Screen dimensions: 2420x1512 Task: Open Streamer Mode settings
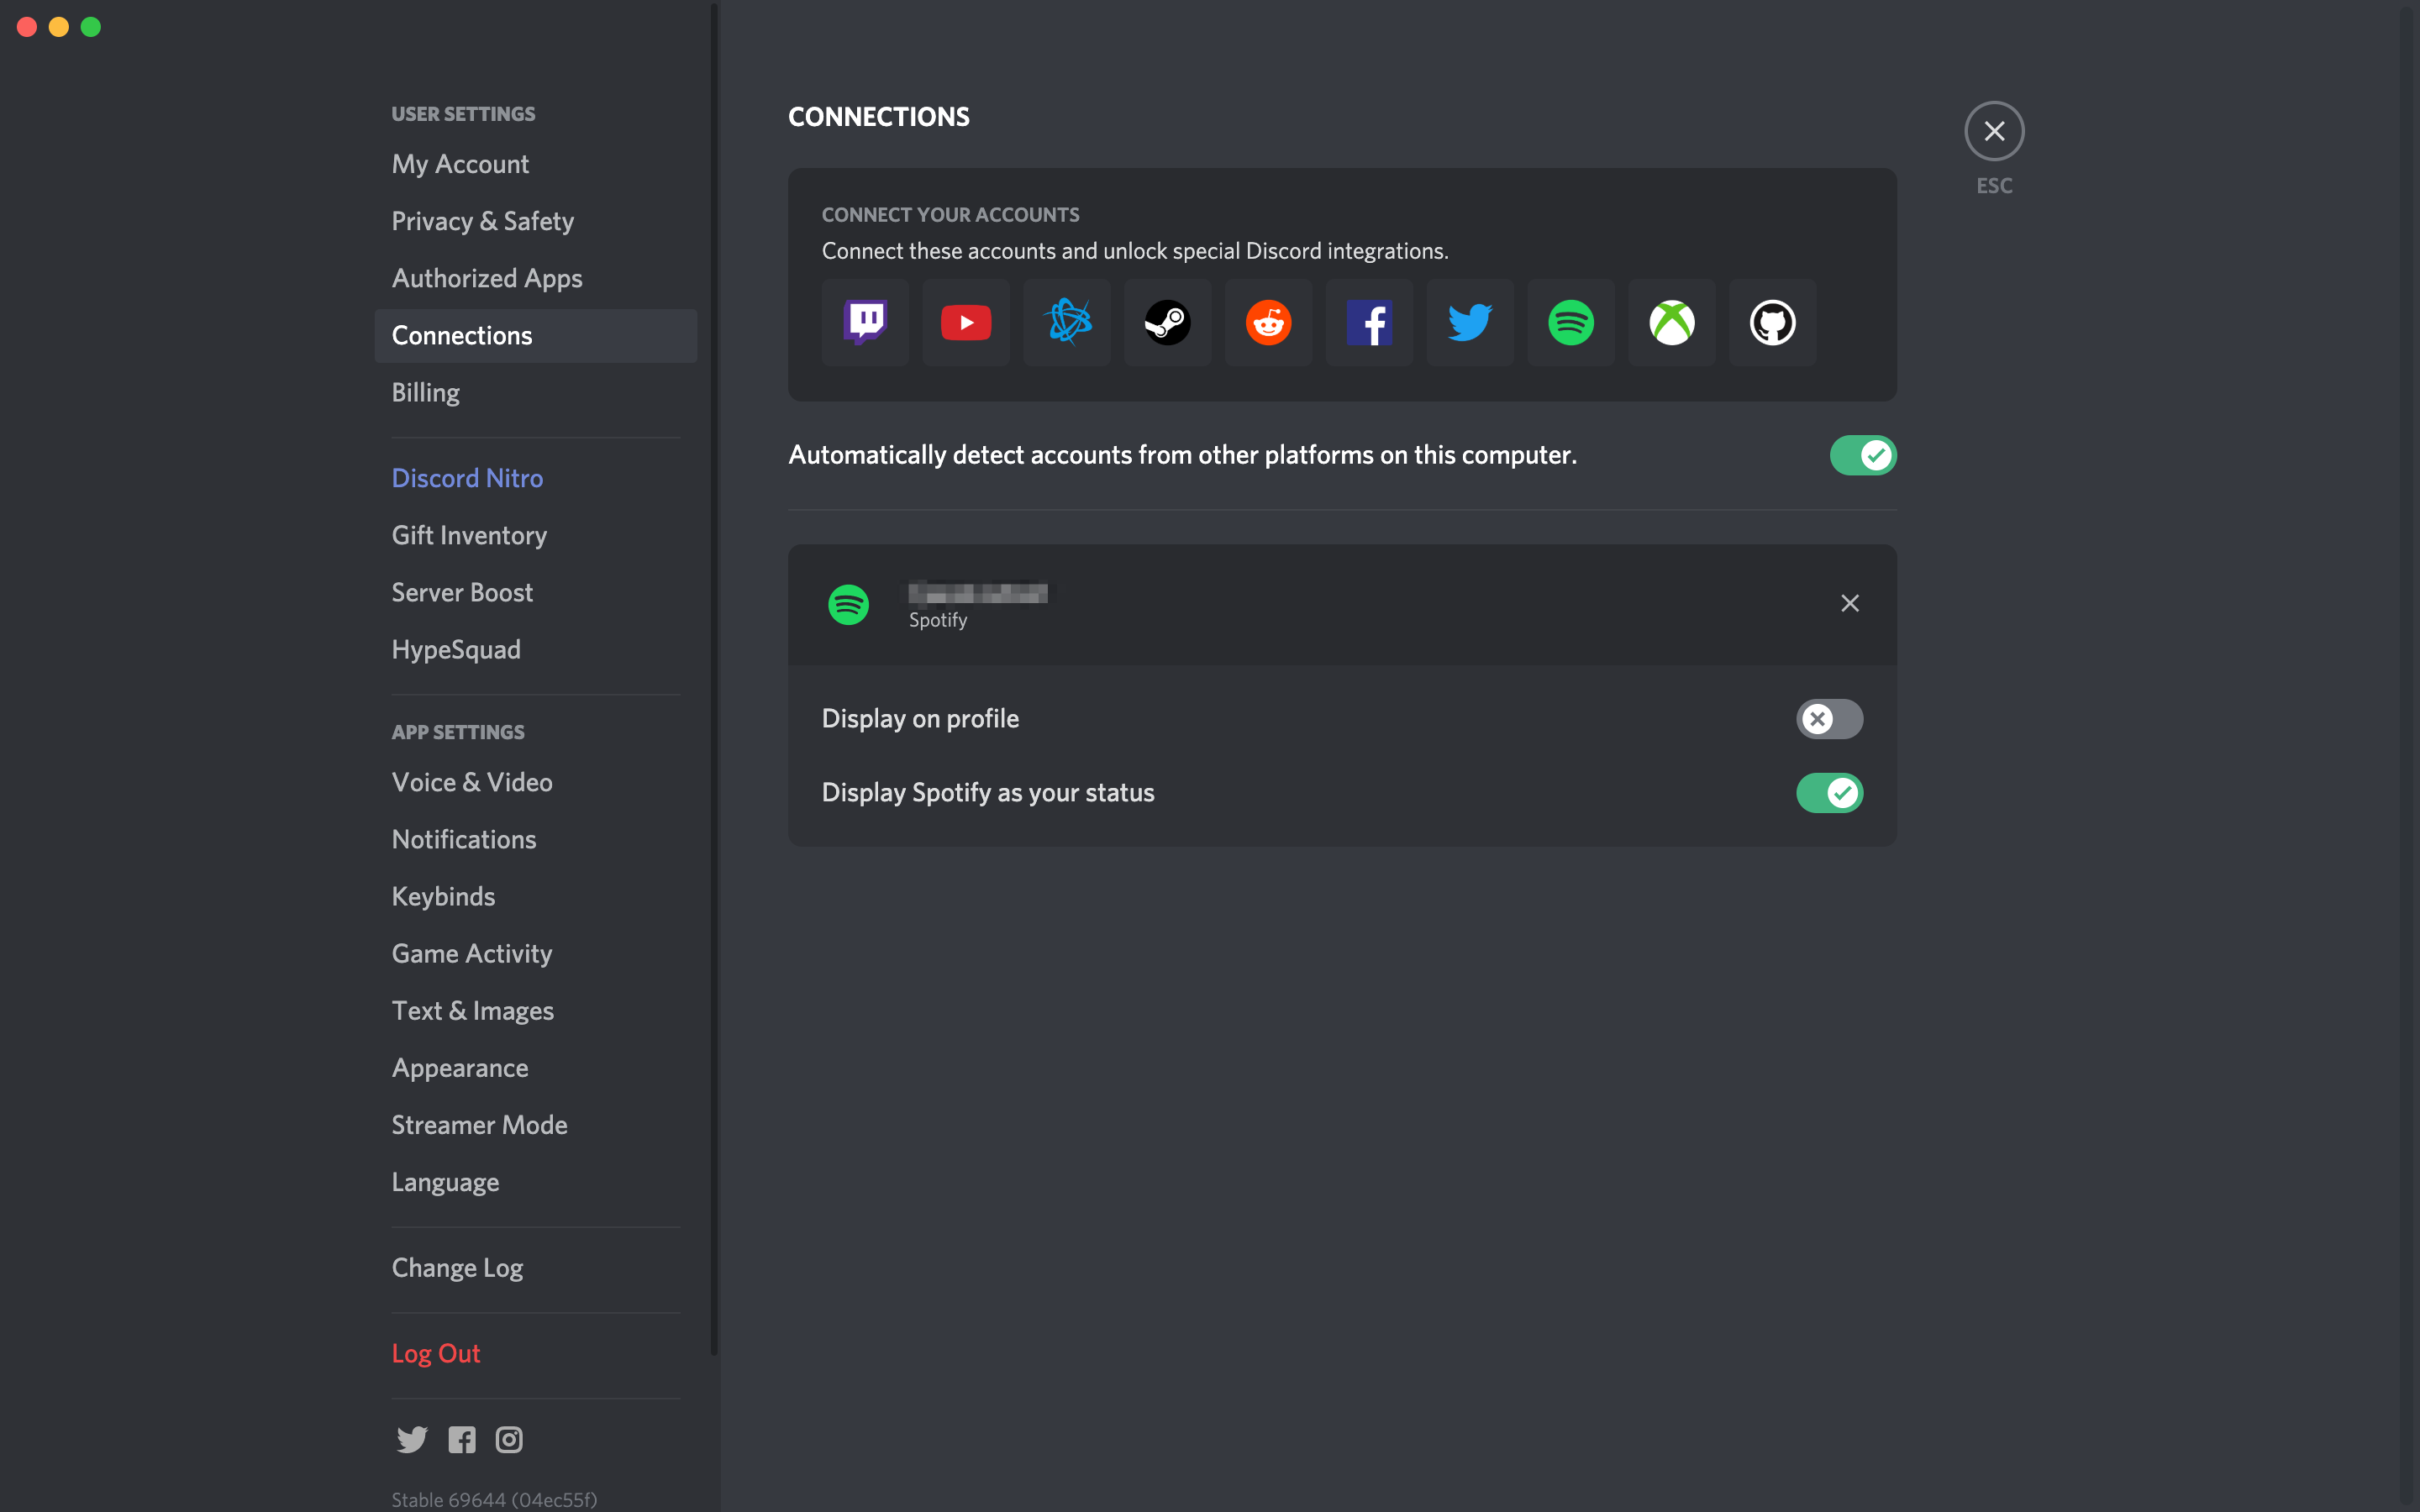(535, 1124)
